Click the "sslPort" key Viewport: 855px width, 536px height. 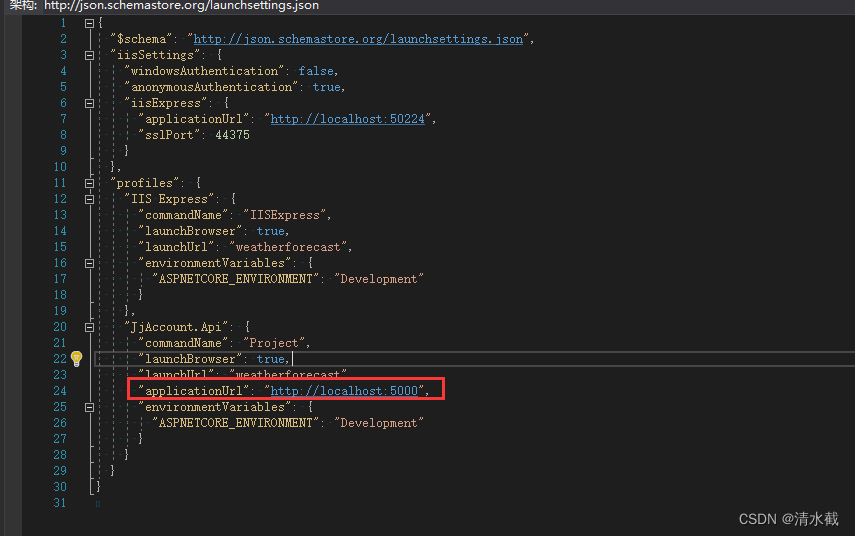tap(168, 135)
